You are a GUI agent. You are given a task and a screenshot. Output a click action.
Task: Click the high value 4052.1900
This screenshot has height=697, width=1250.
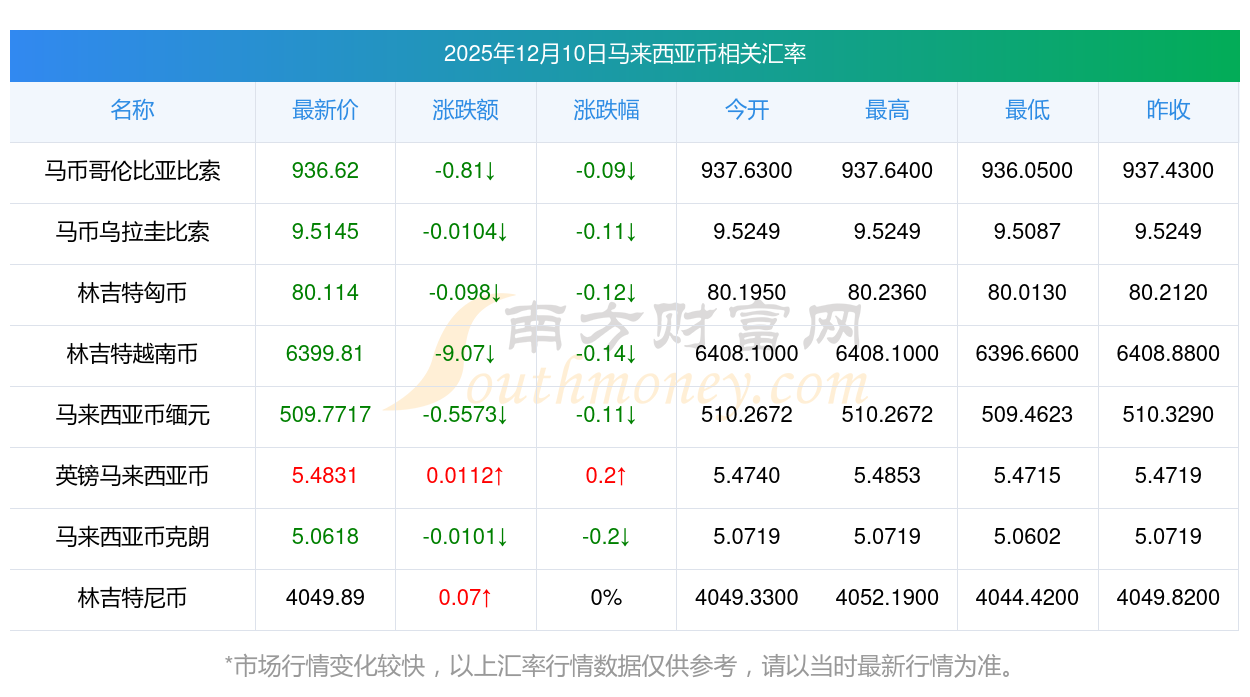tap(887, 598)
